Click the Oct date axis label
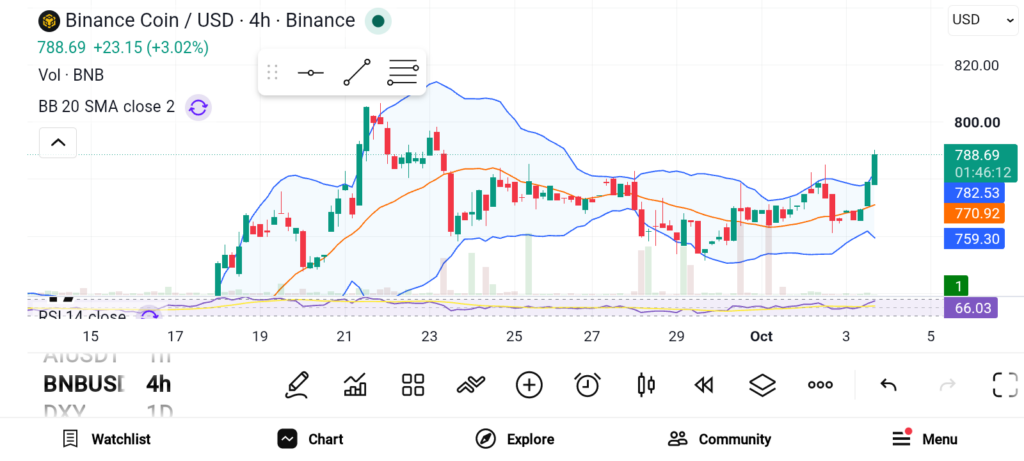Image resolution: width=1024 pixels, height=461 pixels. click(761, 337)
